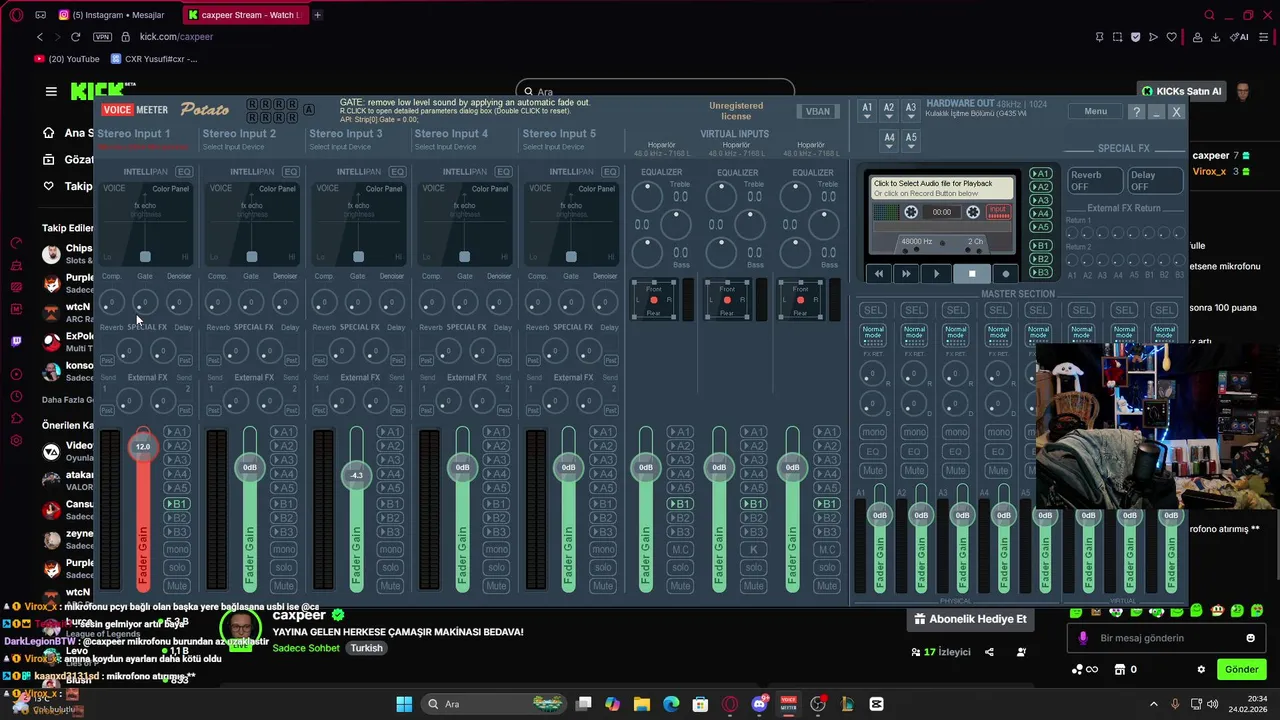Open YouTube bookmark in bookmarks bar

pyautogui.click(x=68, y=59)
